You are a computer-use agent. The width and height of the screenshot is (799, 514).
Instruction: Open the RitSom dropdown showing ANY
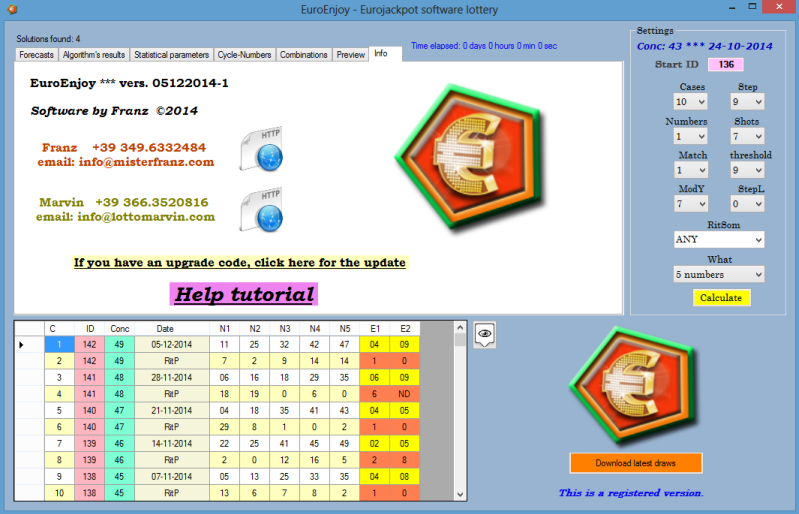coord(719,239)
